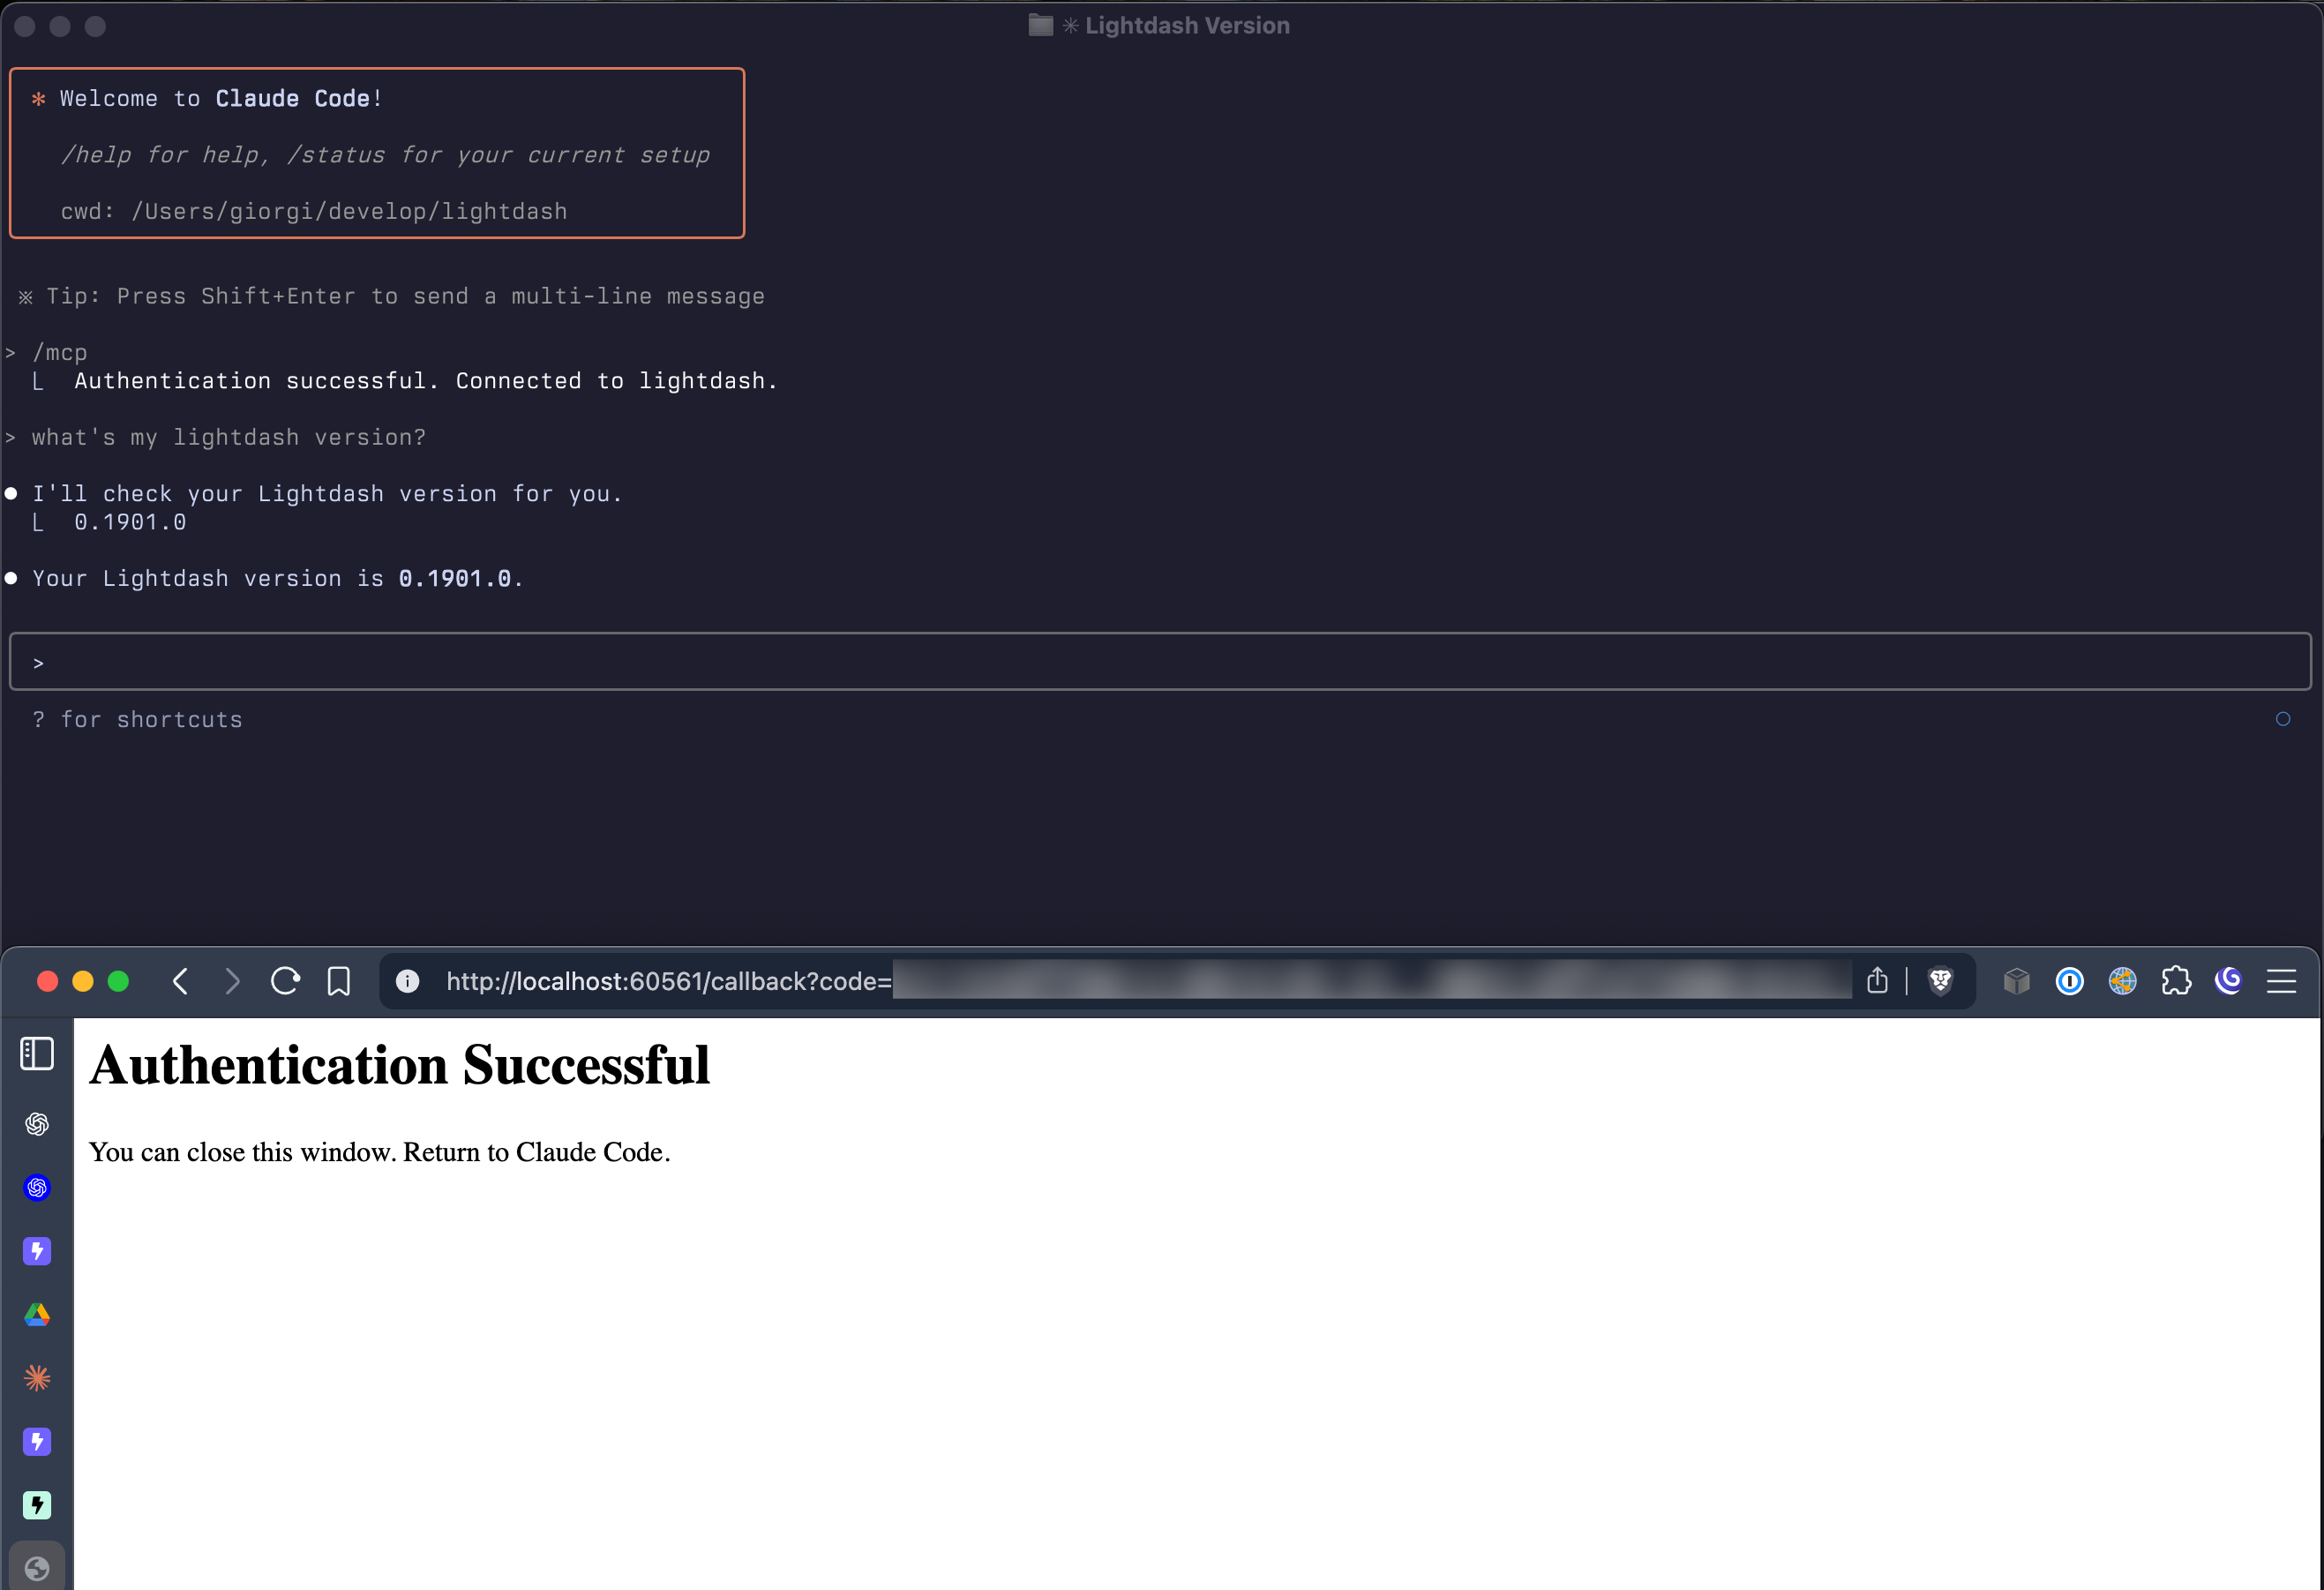The width and height of the screenshot is (2324, 1590).
Task: Click the reload page button
Action: [285, 981]
